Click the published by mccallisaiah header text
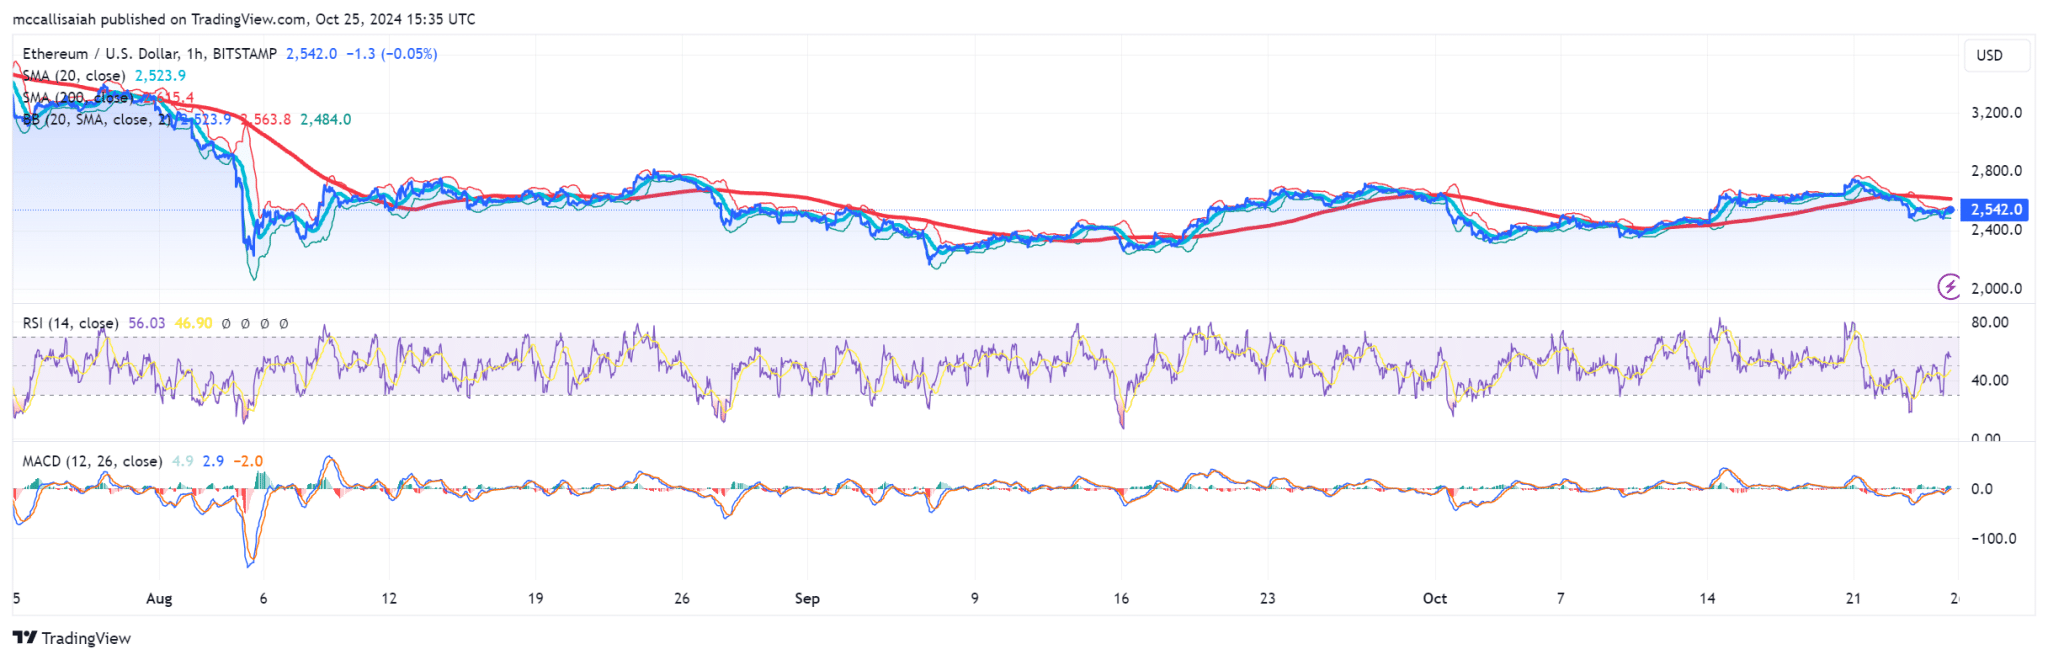 click(244, 19)
